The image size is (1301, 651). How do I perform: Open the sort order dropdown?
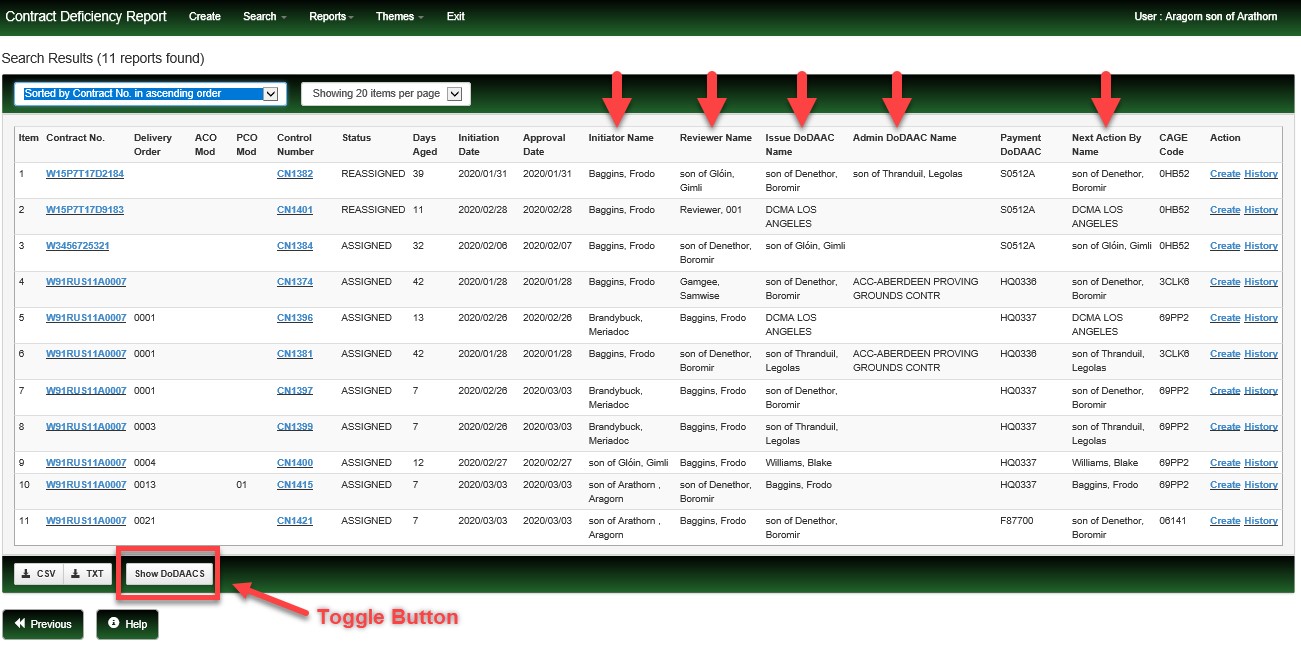click(x=150, y=94)
